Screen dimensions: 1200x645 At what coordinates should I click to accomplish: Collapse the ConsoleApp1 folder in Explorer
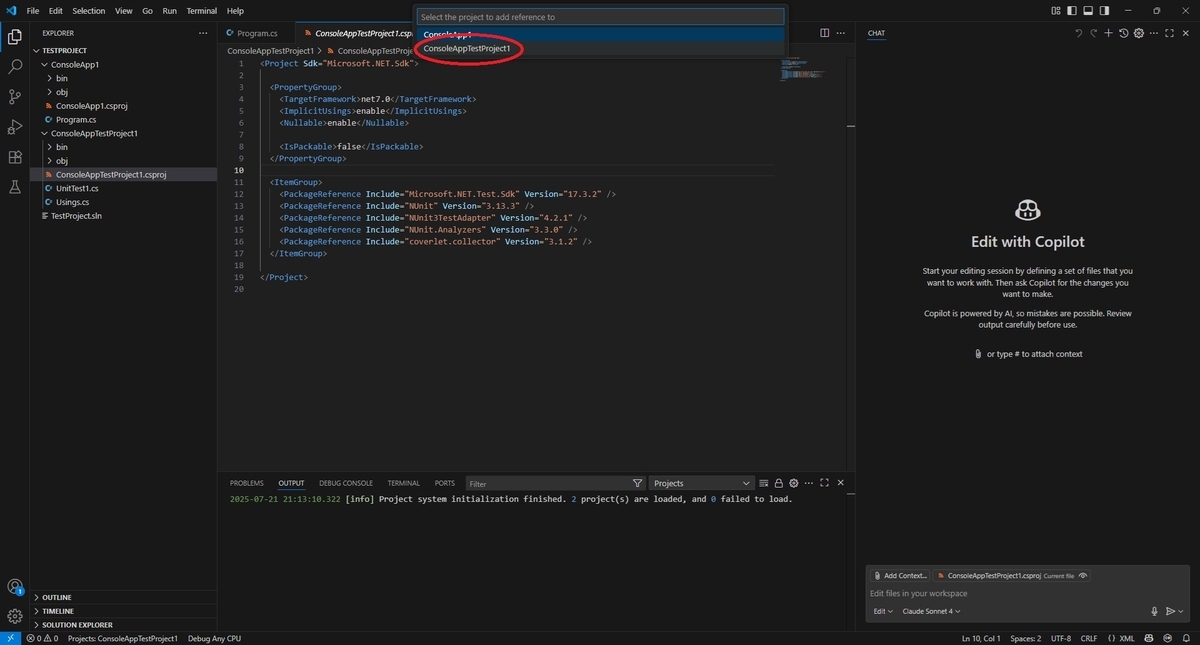[124, 64]
